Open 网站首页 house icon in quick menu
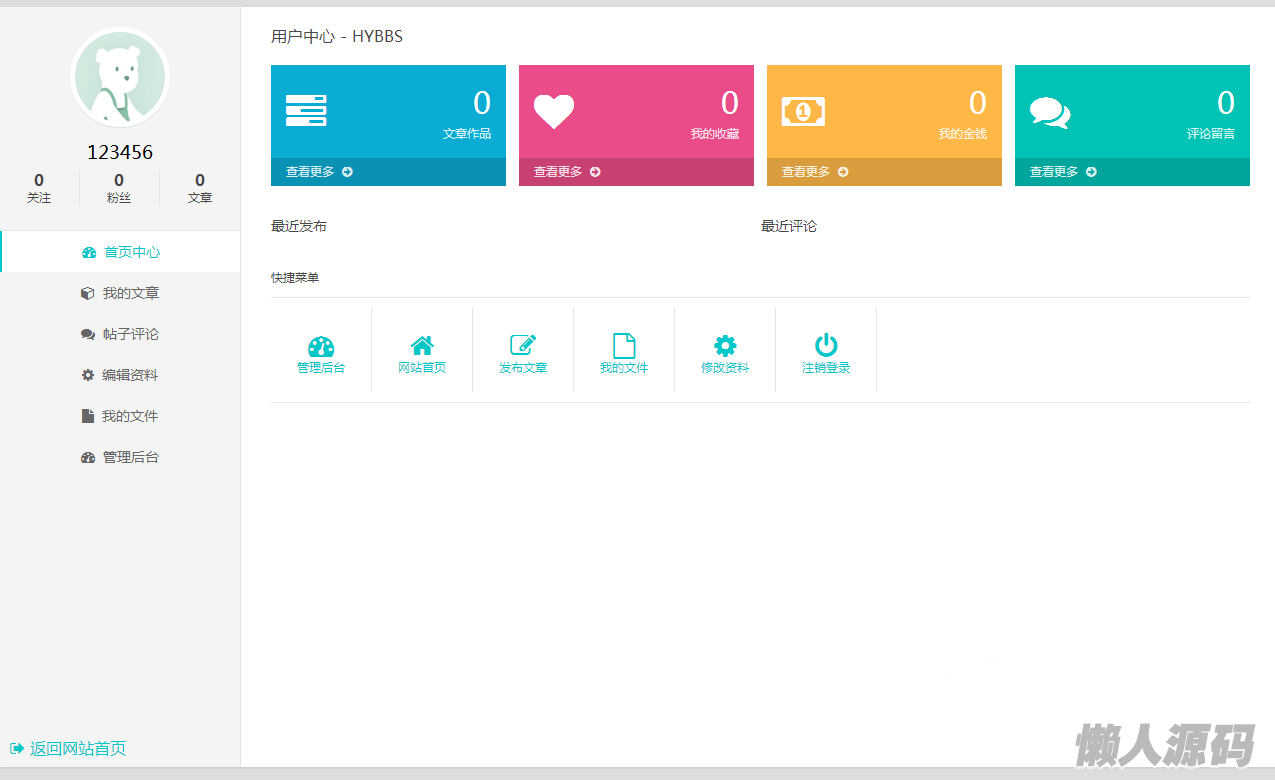1275x780 pixels. (422, 346)
